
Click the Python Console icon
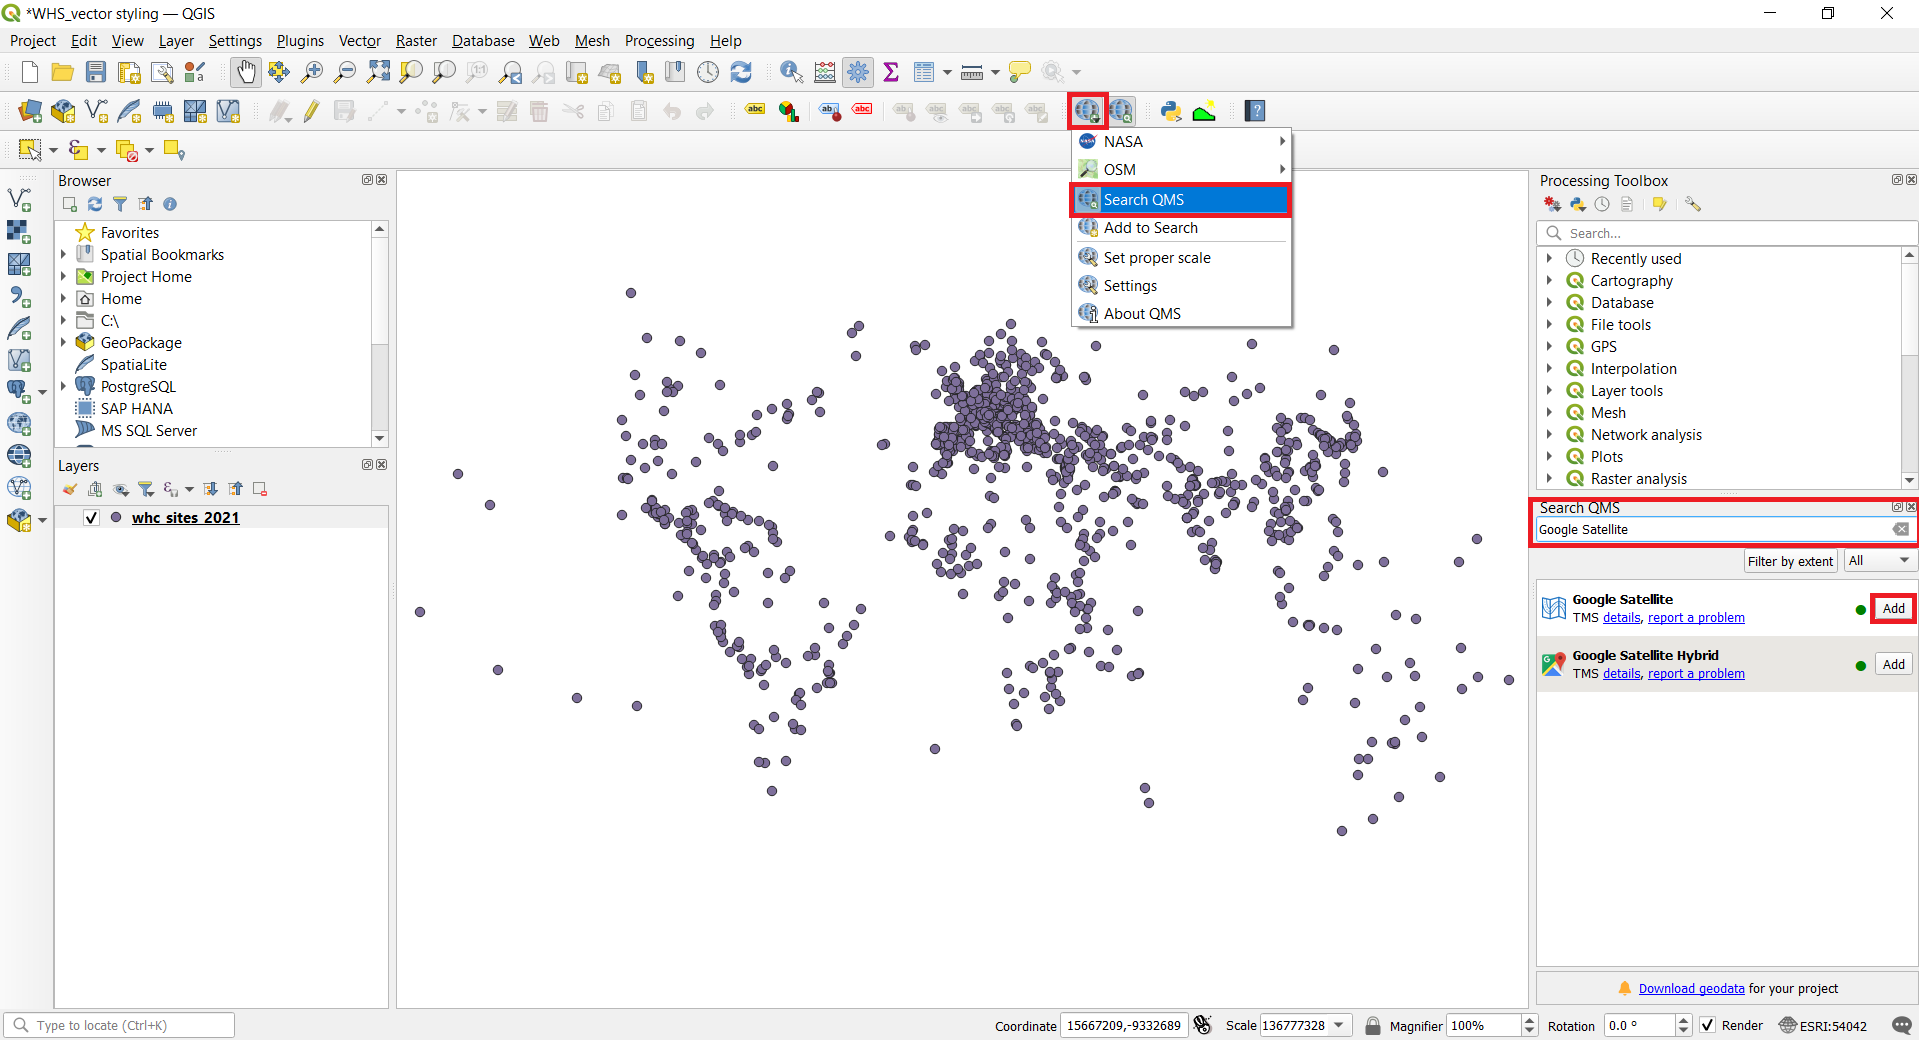coord(1171,111)
